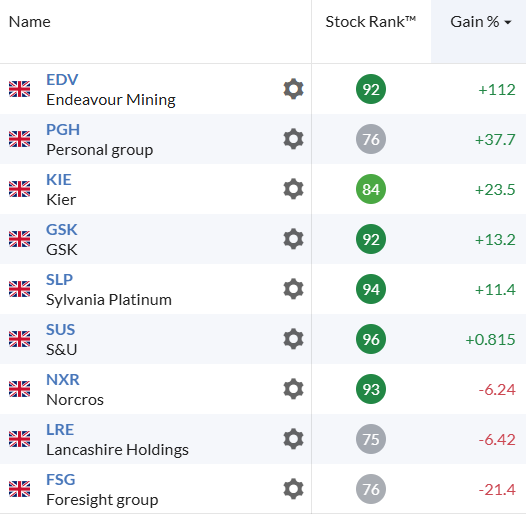Click the UK flag beside PGH
This screenshot has height=516, width=526.
[x=19, y=139]
